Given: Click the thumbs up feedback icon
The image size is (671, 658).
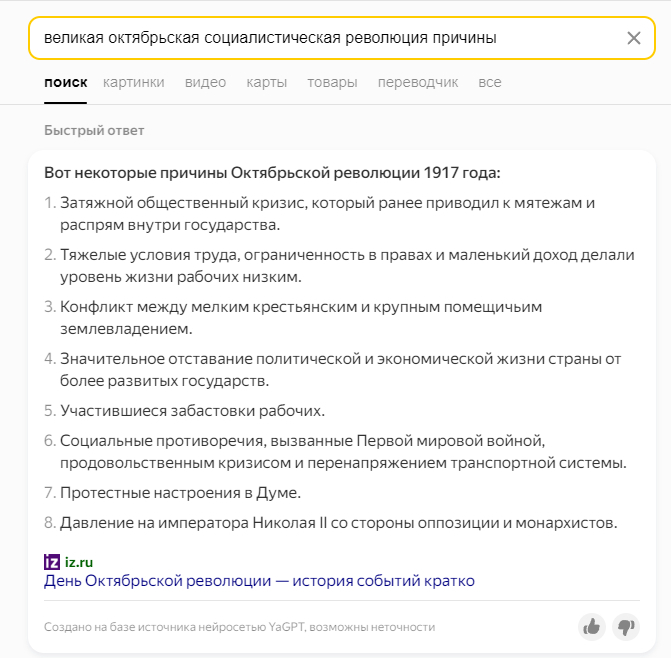Looking at the screenshot, I should pyautogui.click(x=592, y=627).
